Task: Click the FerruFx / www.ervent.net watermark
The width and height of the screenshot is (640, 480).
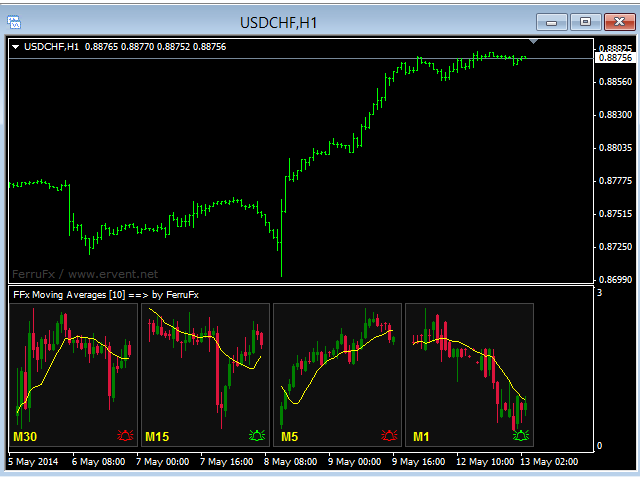Action: pos(85,273)
